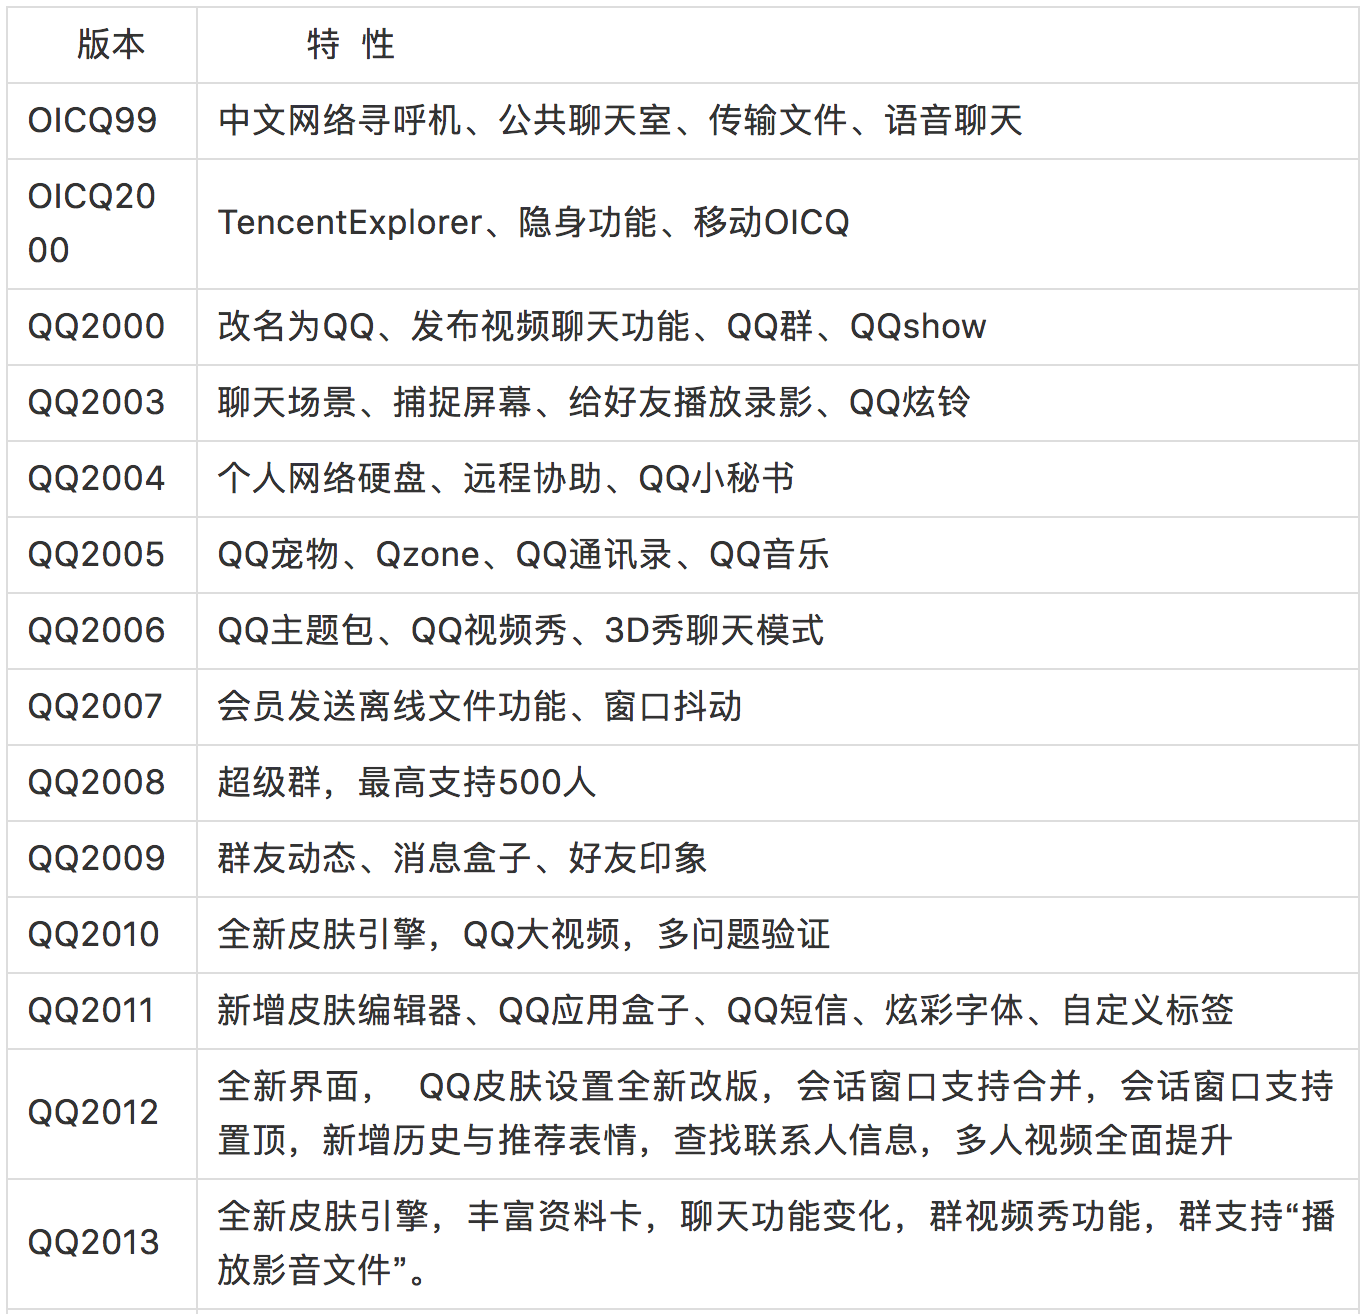Click the feature text starting "个人网络硬盘"

click(x=506, y=478)
